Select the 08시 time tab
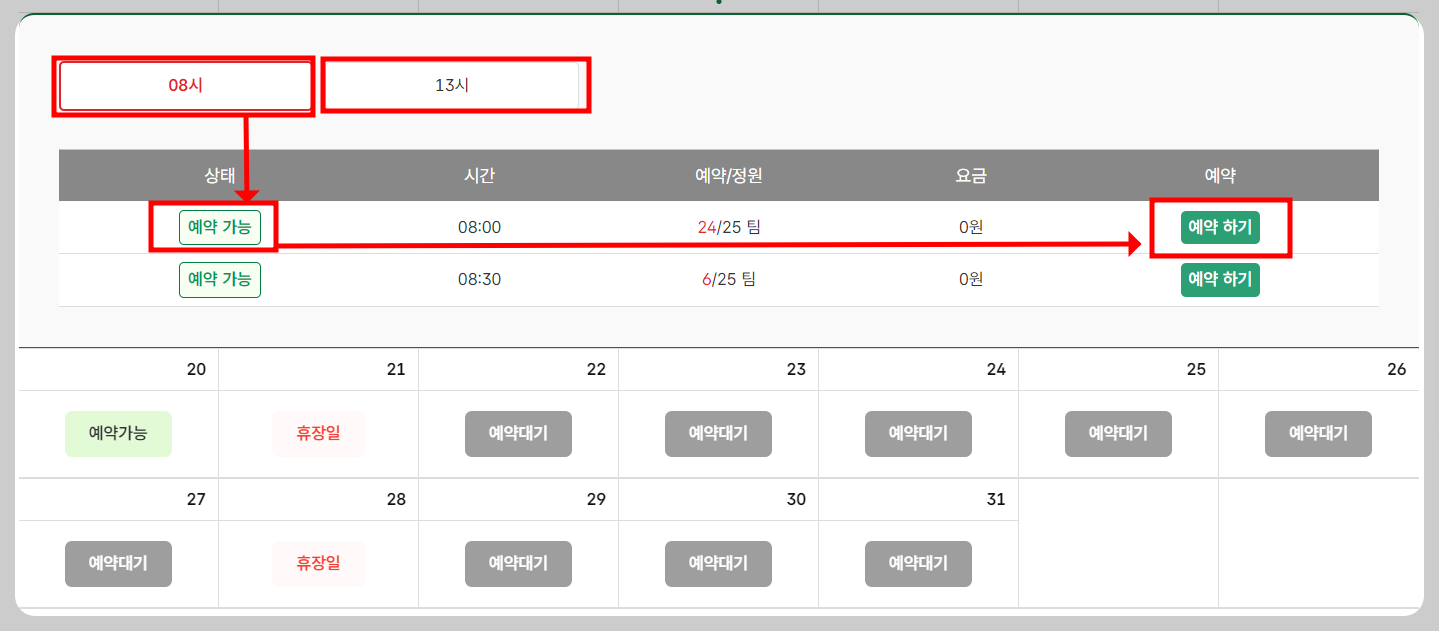Viewport: 1439px width, 631px height. 184,85
